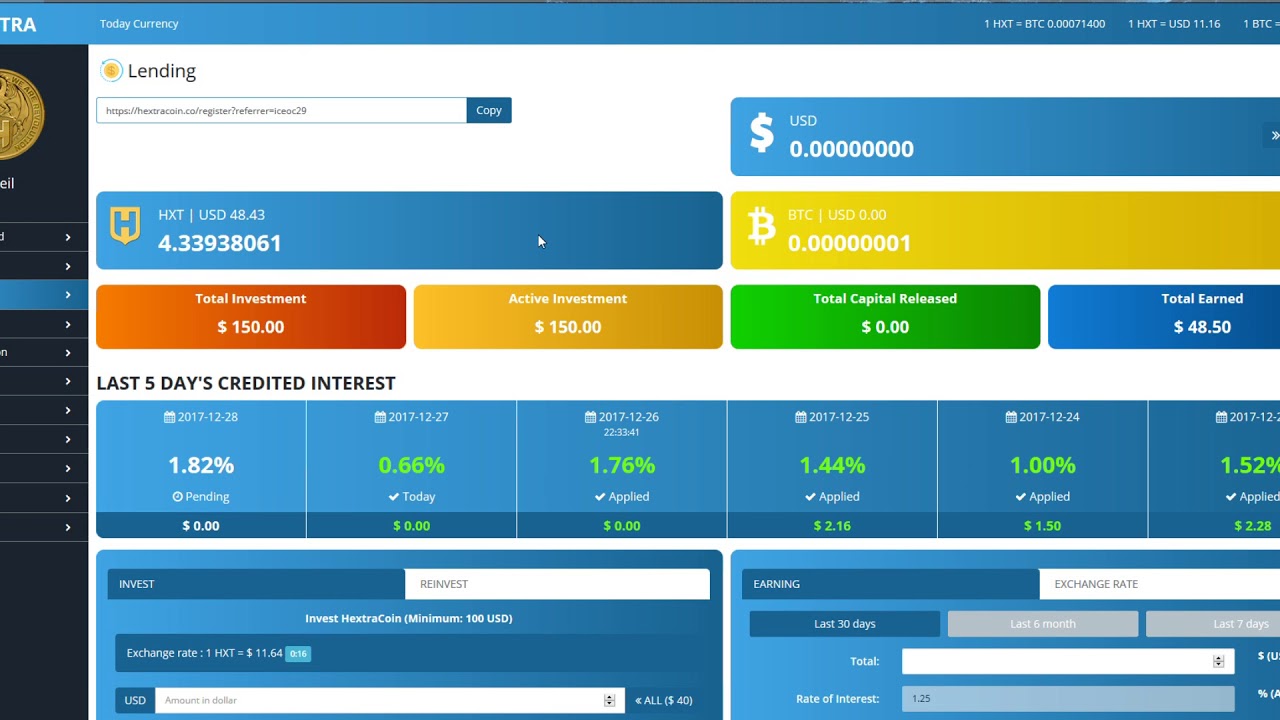Click the calendar icon beside 2017-12-24
This screenshot has height=720, width=1280.
coord(1011,417)
